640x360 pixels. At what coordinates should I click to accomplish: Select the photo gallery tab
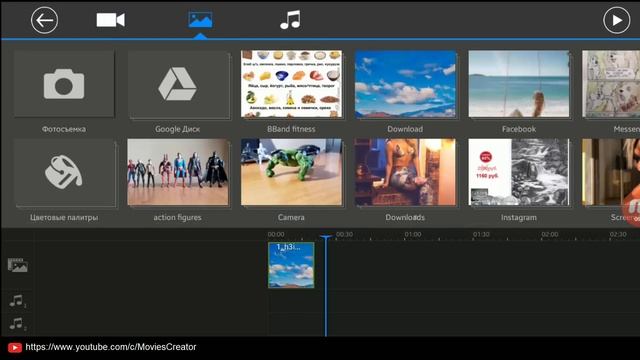(200, 20)
